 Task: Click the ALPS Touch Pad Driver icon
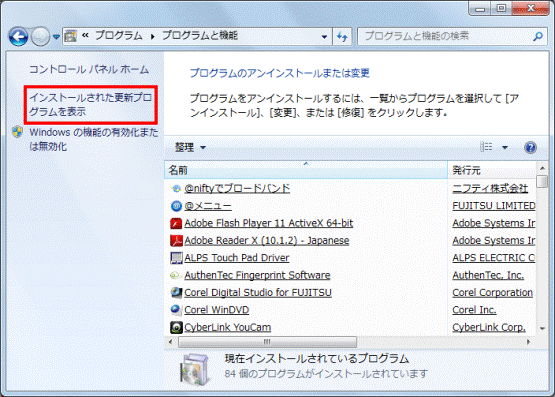pyautogui.click(x=176, y=258)
